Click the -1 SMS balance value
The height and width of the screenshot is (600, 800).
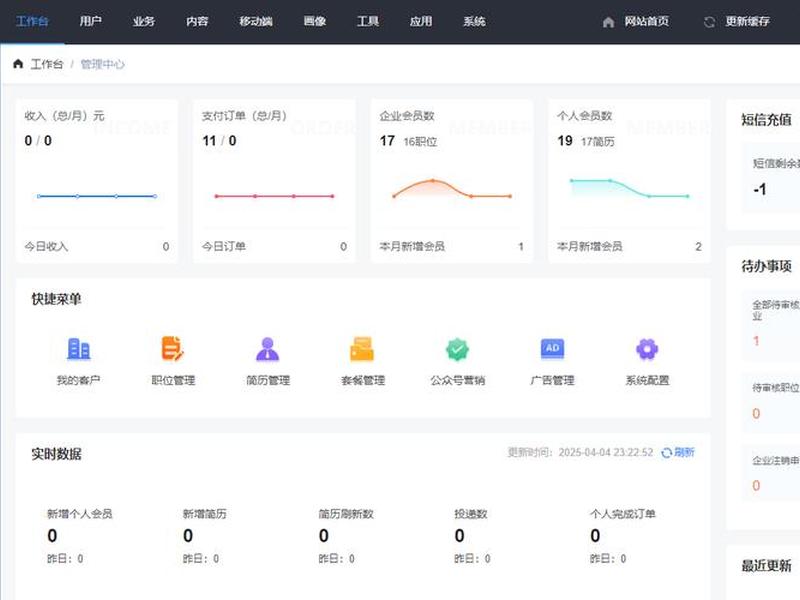[760, 189]
